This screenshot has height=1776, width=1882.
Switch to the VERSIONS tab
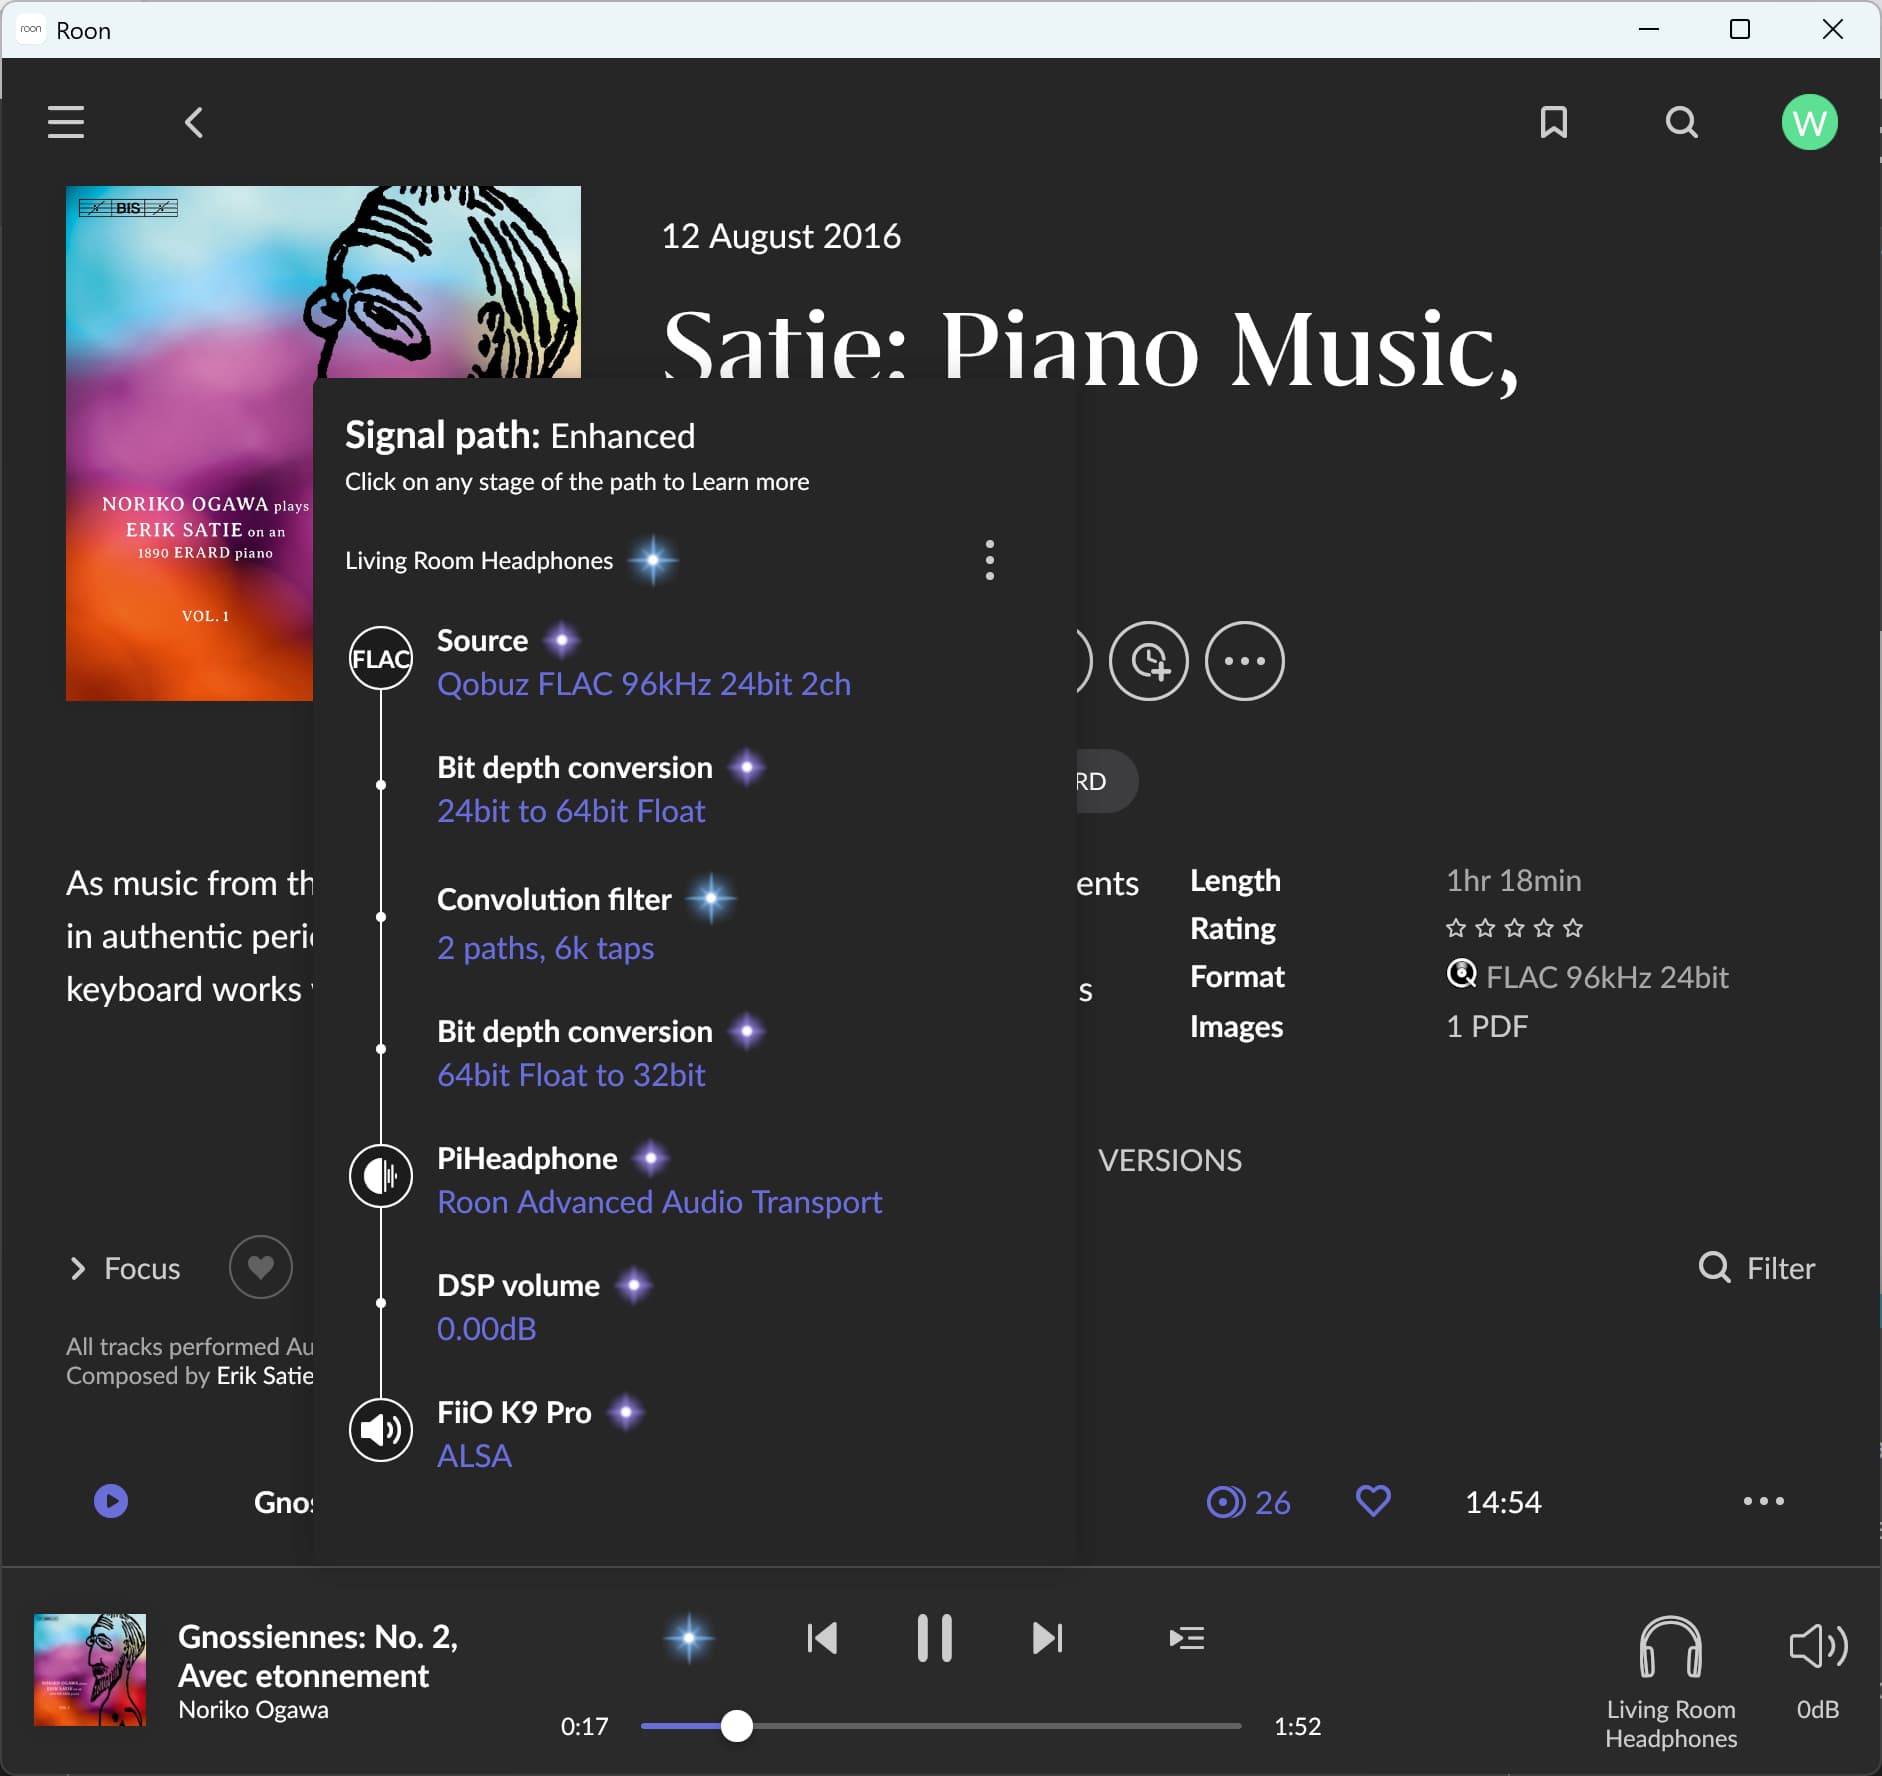[1169, 1160]
